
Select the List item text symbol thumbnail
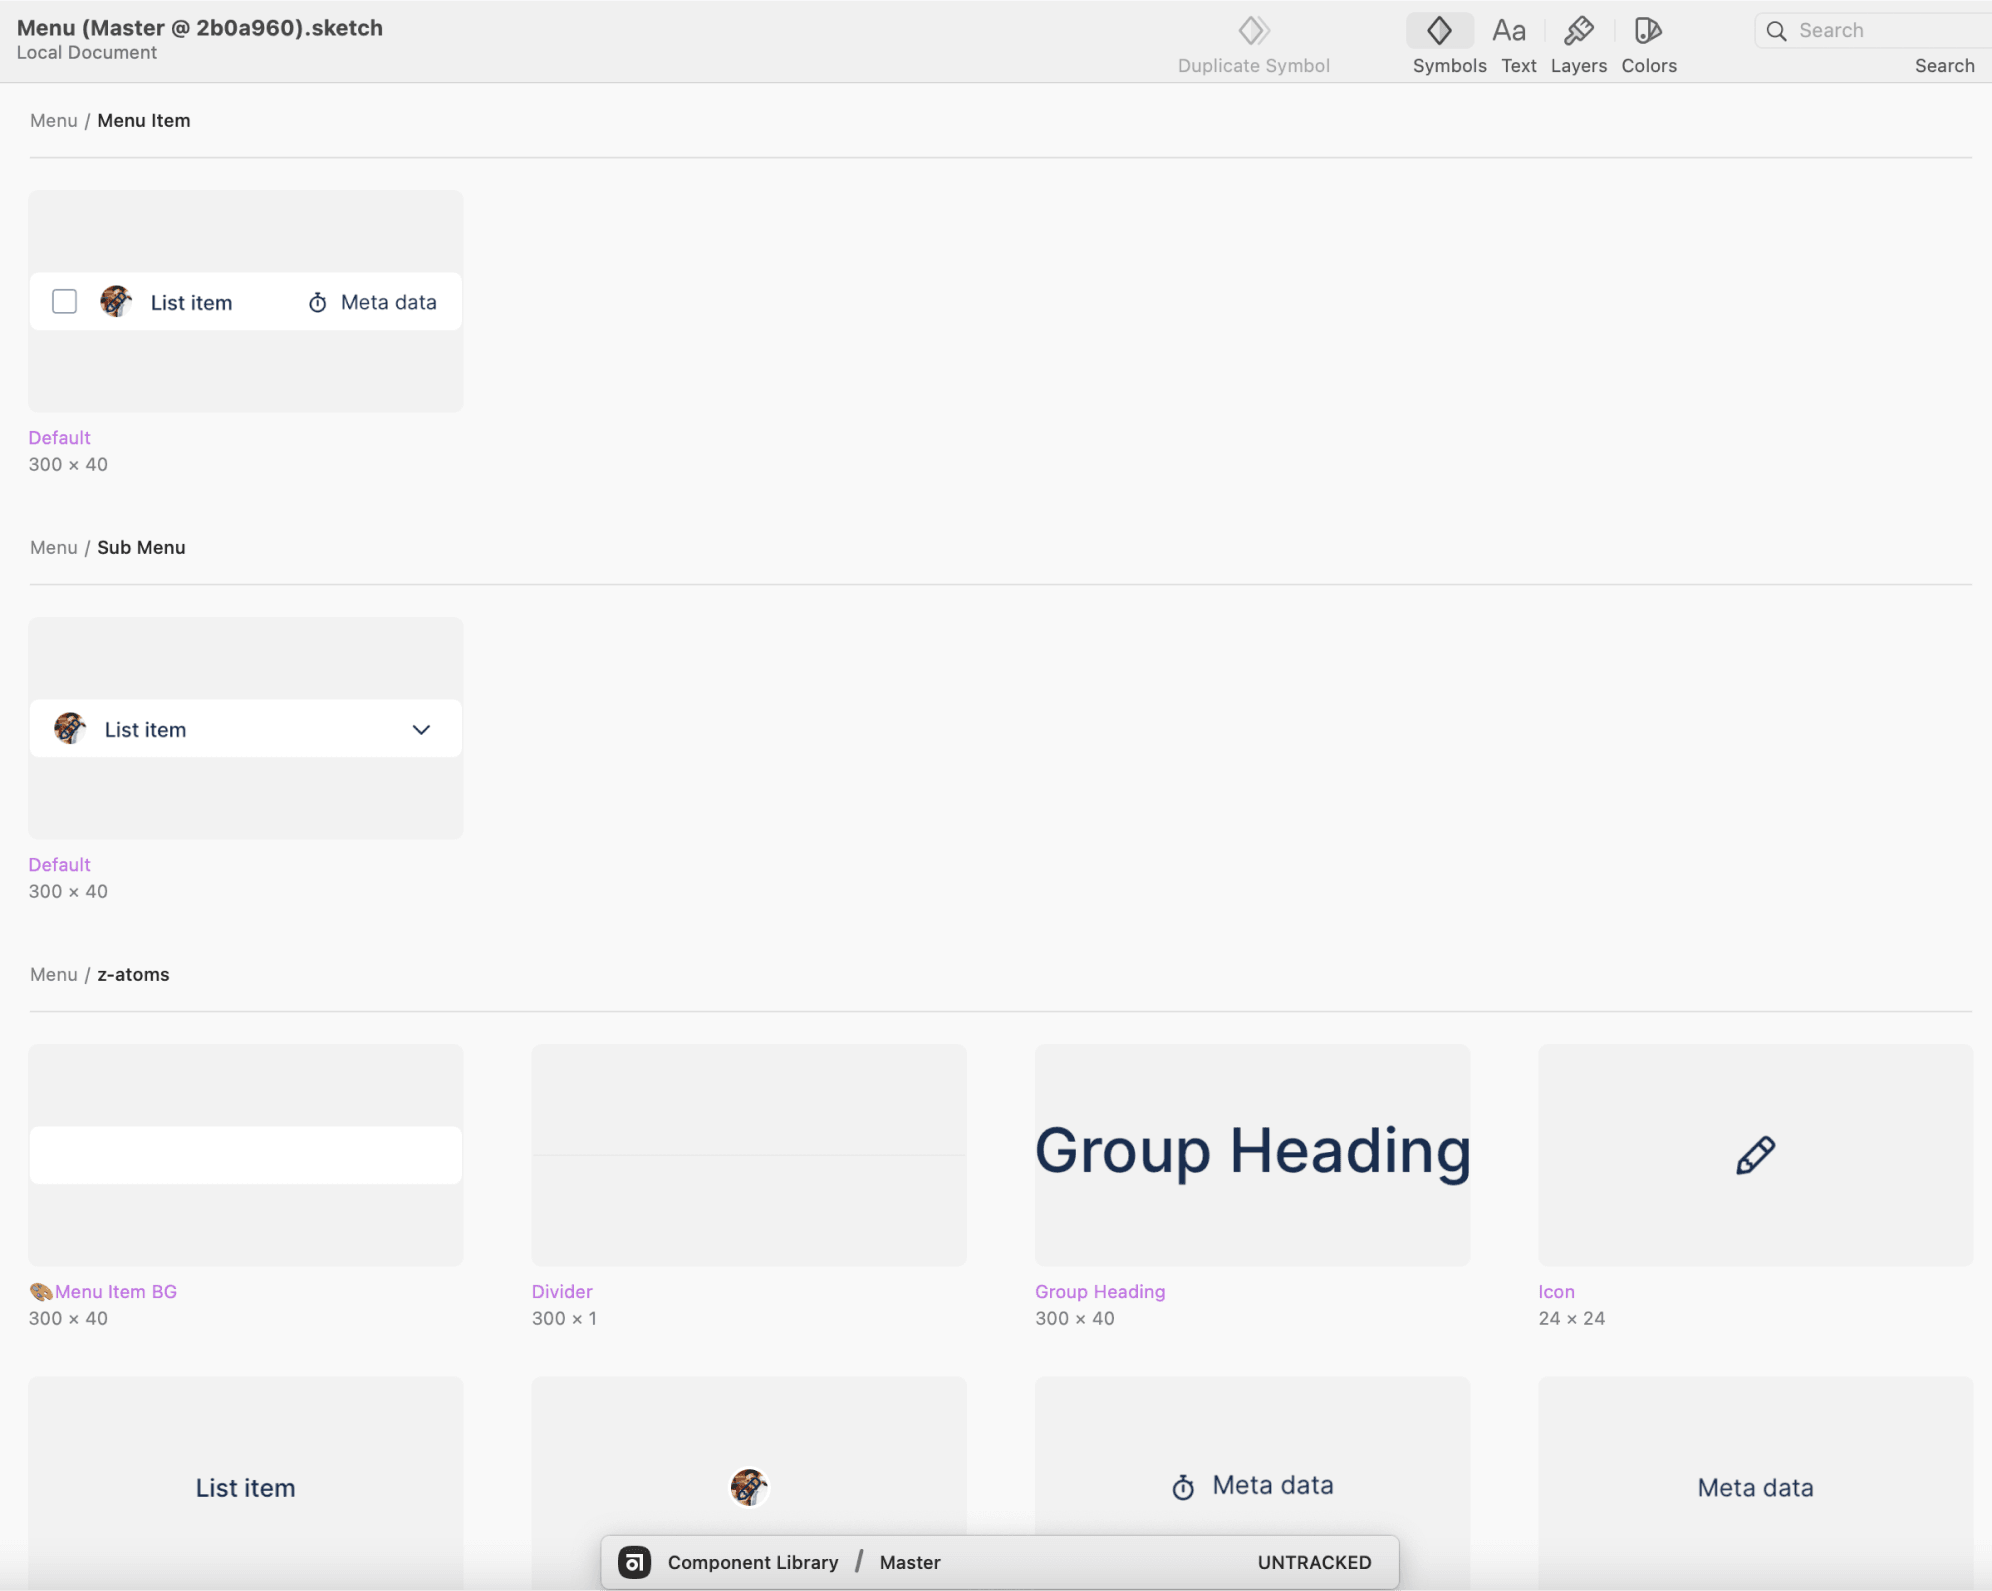point(245,1484)
